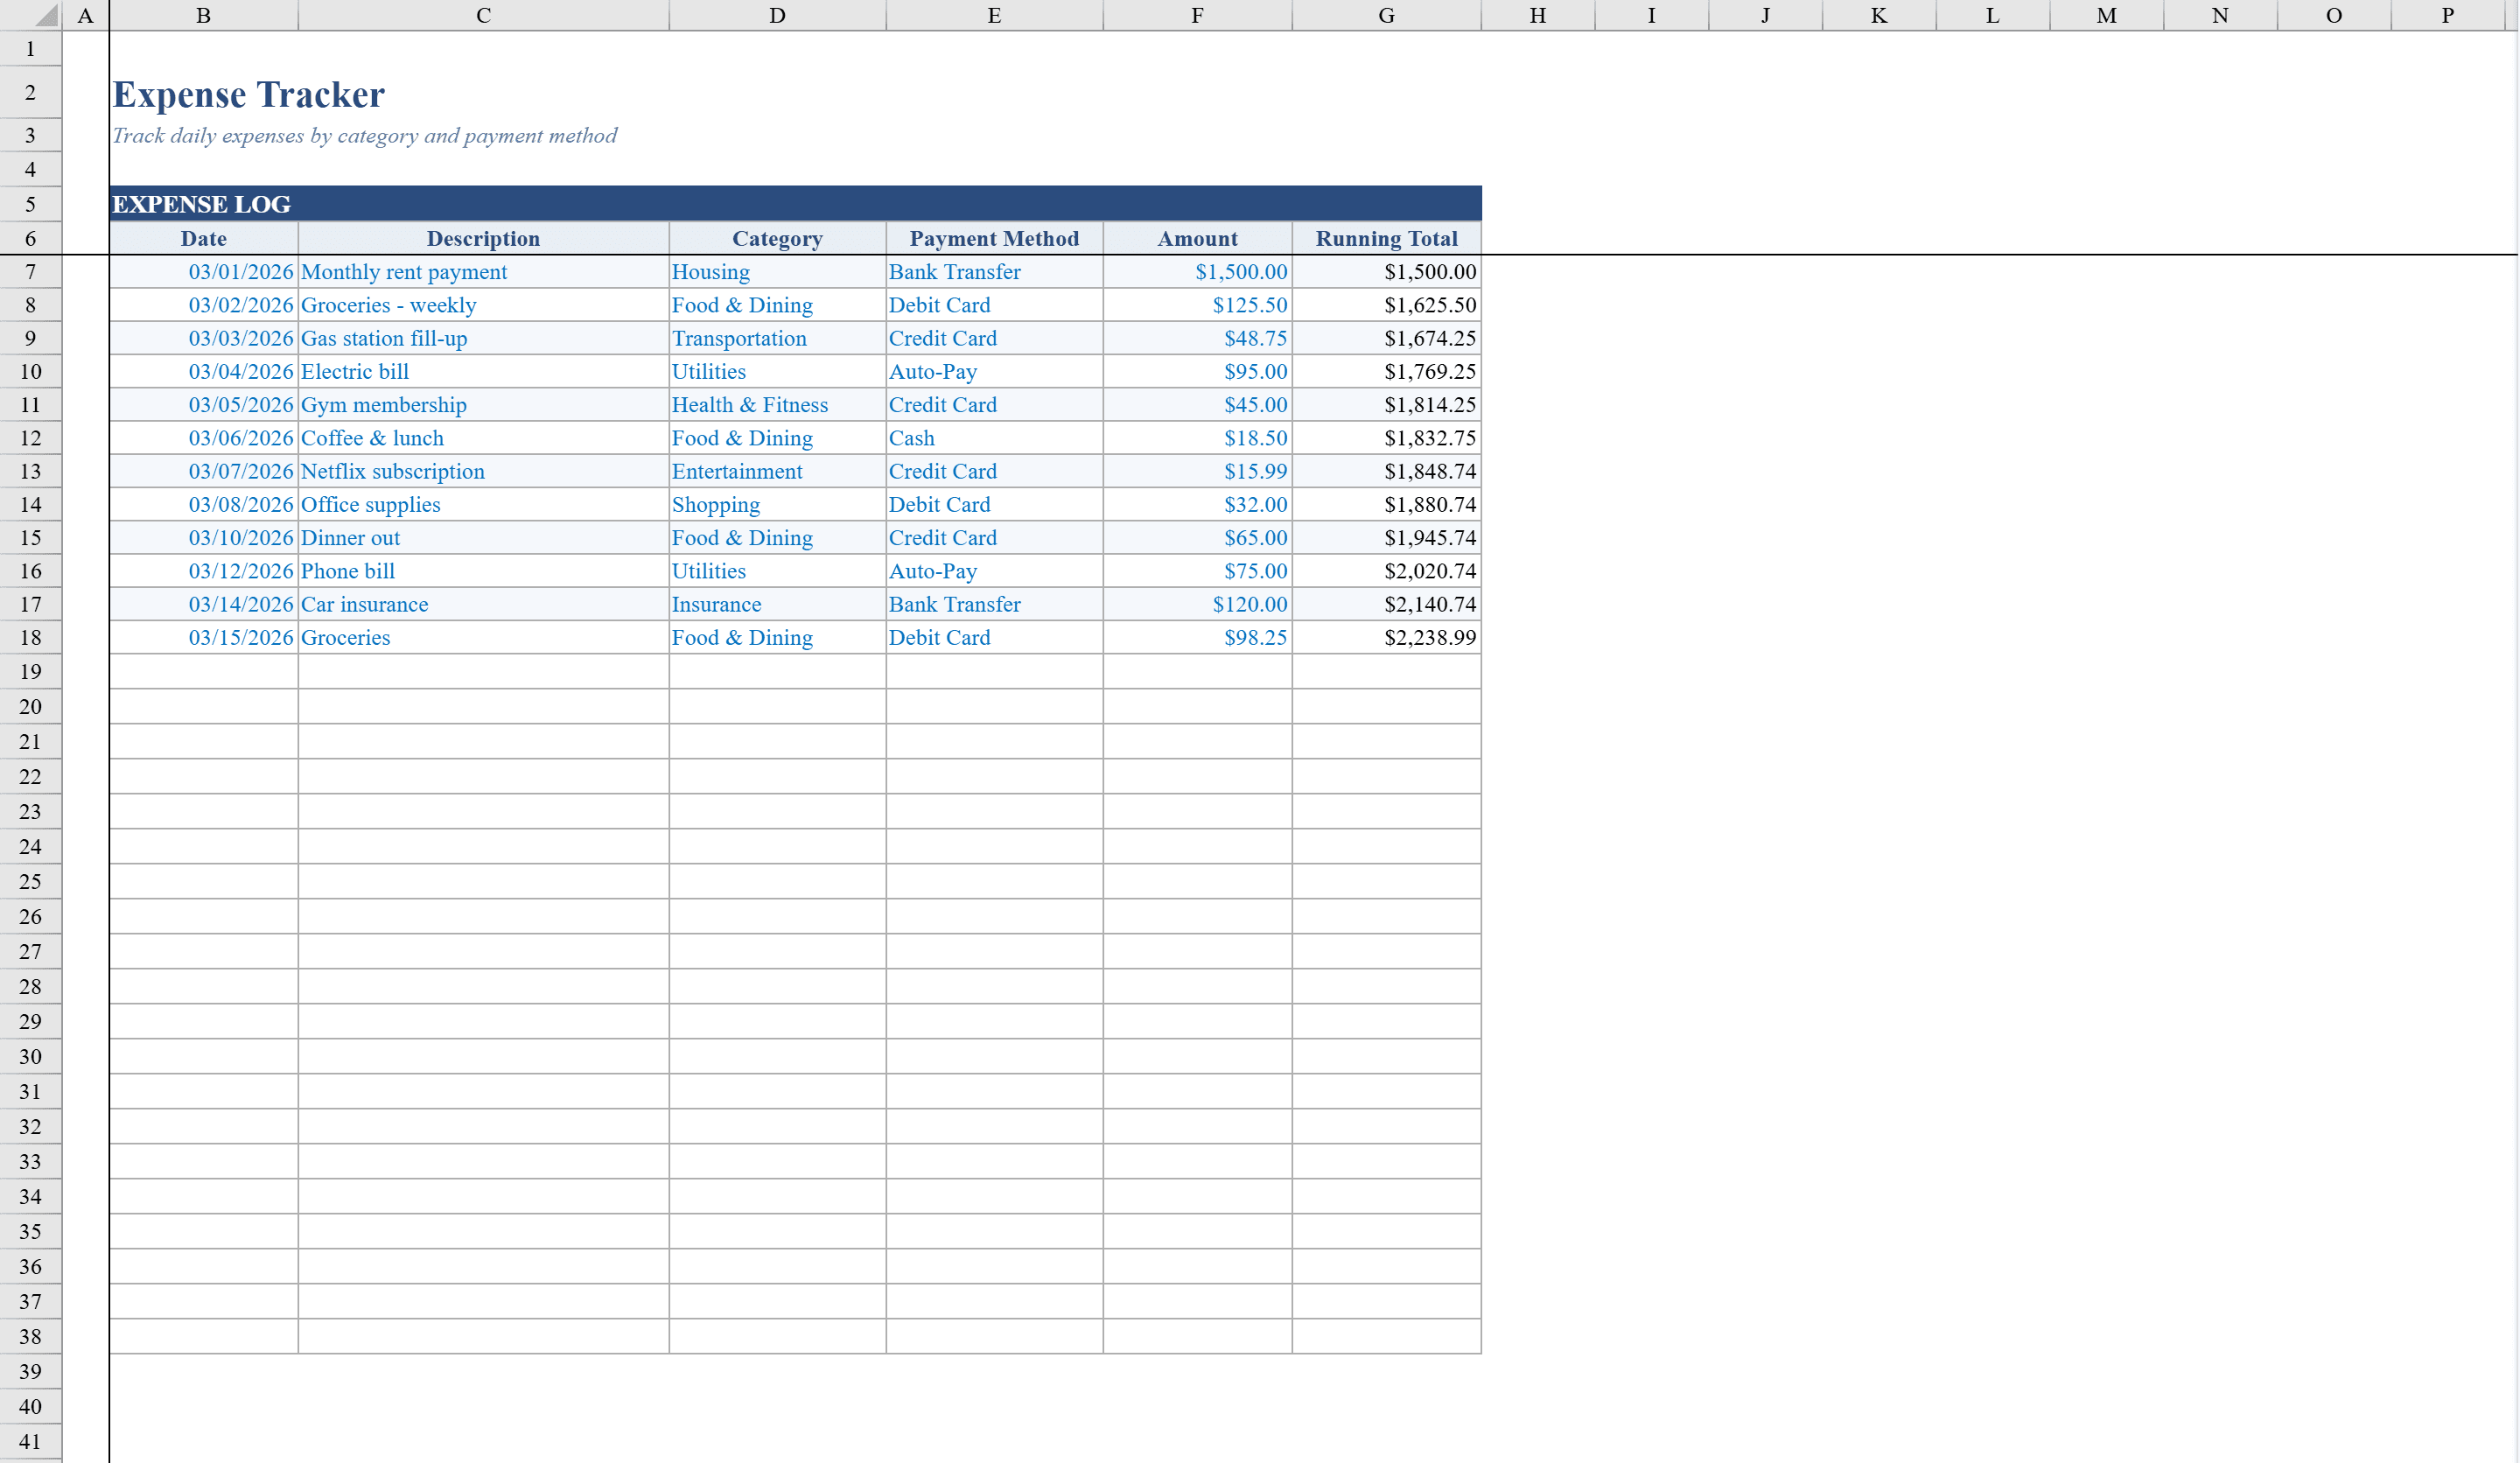Click the Expense Tracker title cell

248,93
